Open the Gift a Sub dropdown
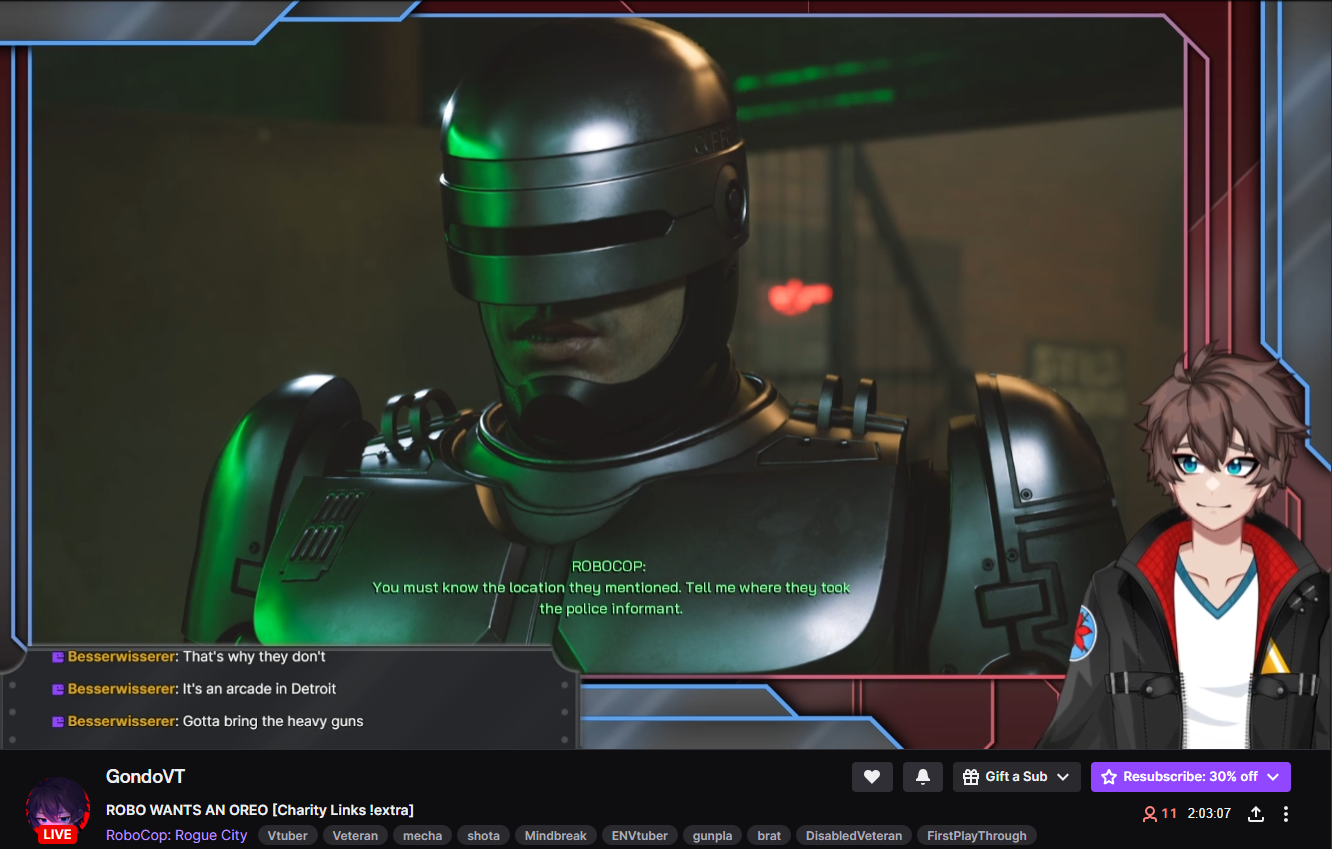The height and width of the screenshot is (849, 1332). coord(1017,777)
